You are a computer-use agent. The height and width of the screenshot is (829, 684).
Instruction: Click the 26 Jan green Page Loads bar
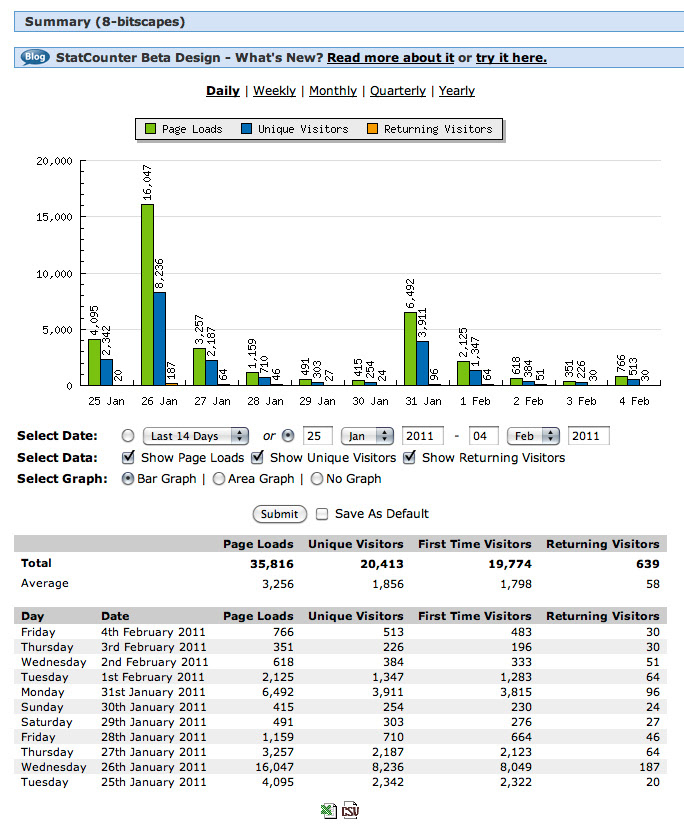click(x=147, y=294)
